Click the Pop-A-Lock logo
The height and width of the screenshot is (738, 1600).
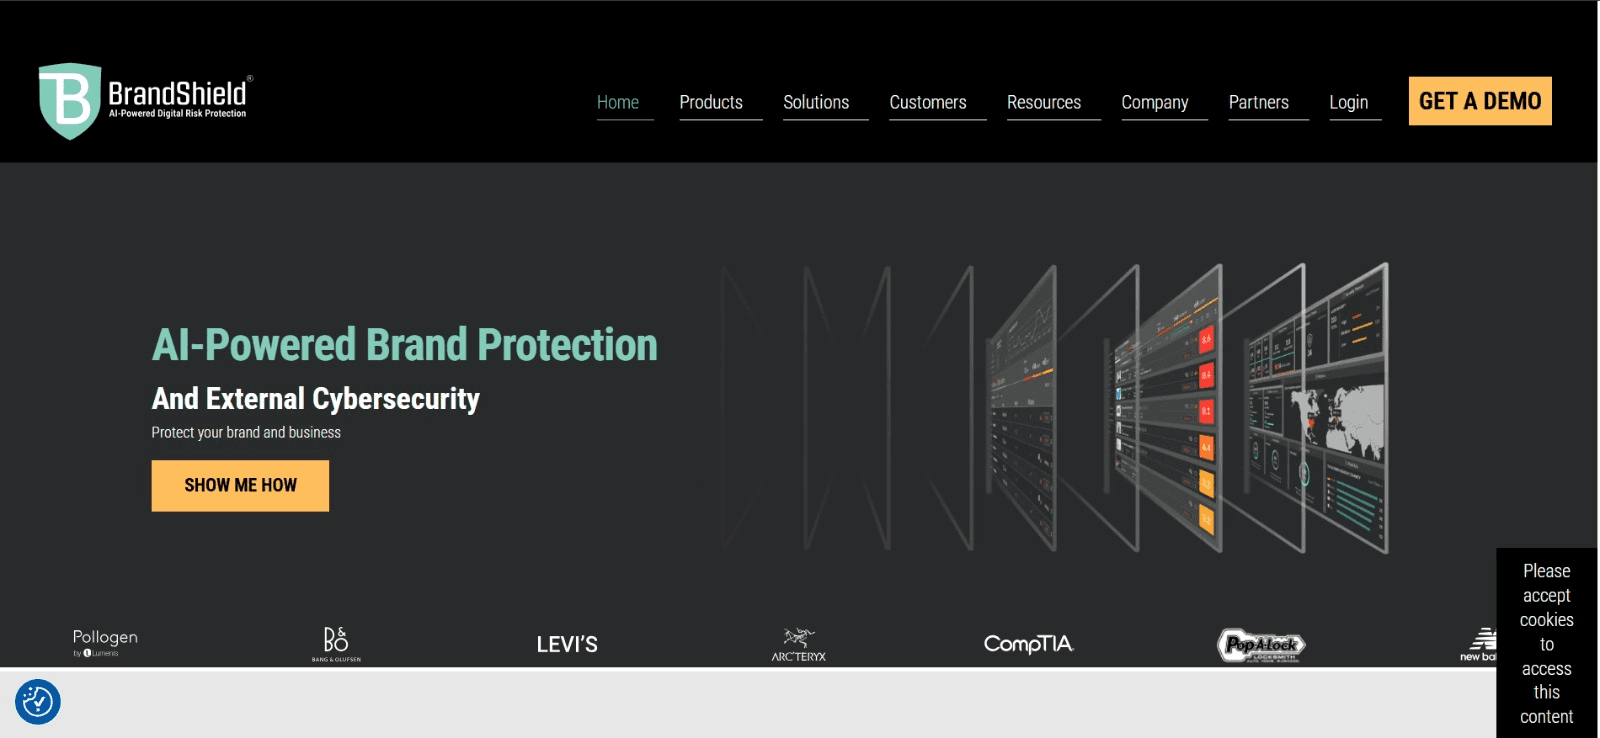(1261, 645)
